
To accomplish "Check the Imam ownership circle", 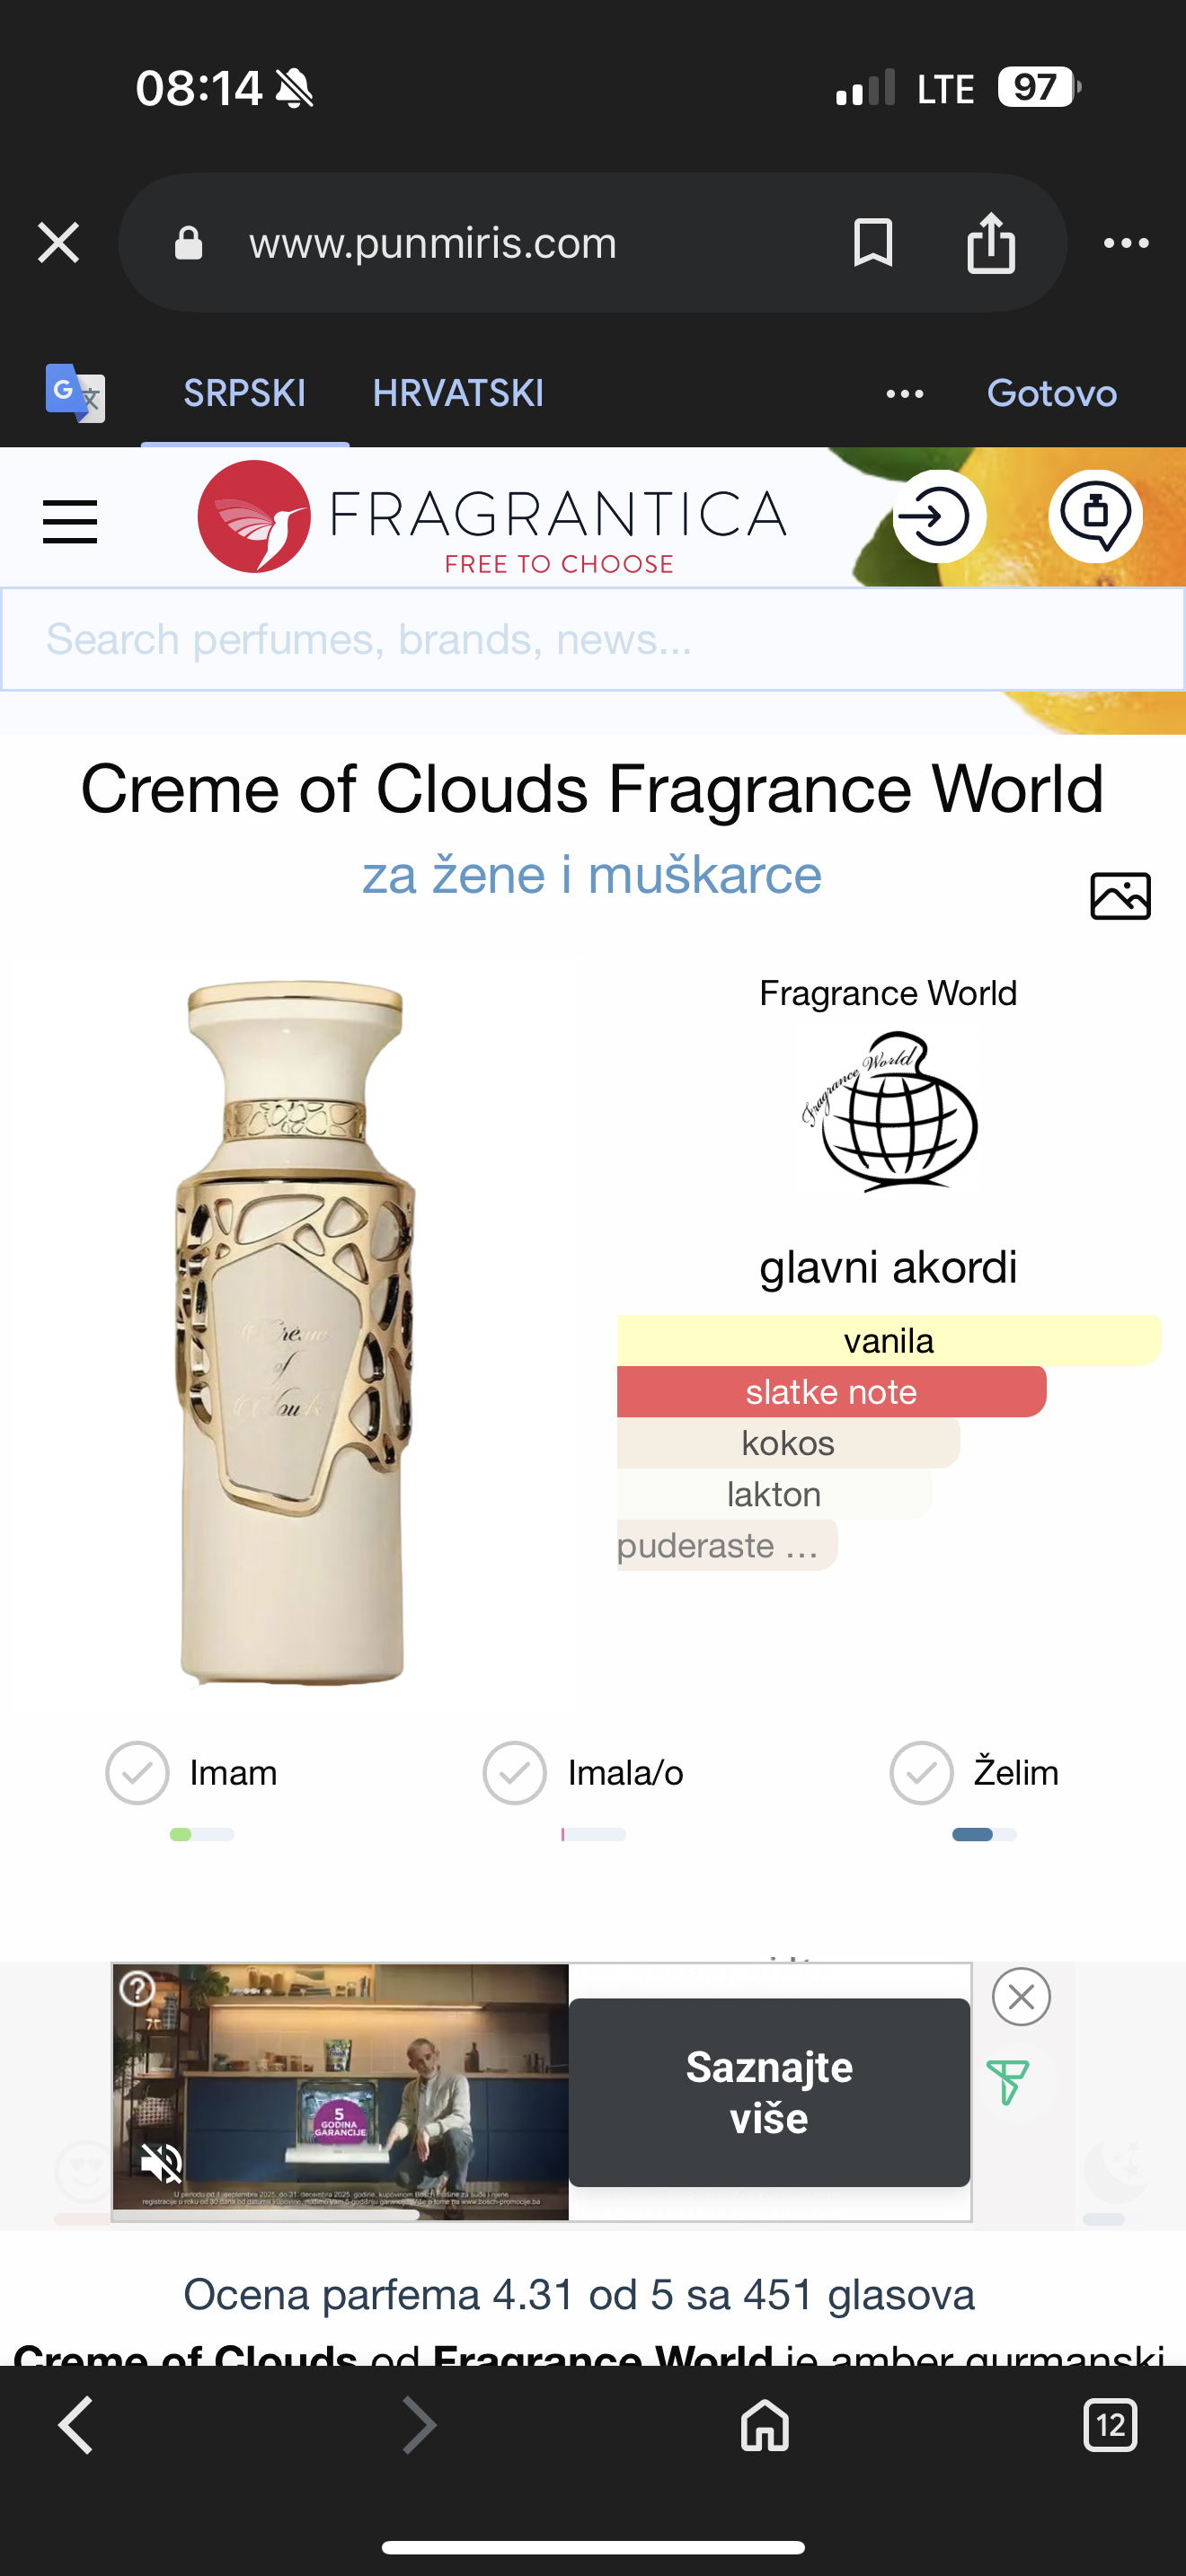I will 137,1772.
